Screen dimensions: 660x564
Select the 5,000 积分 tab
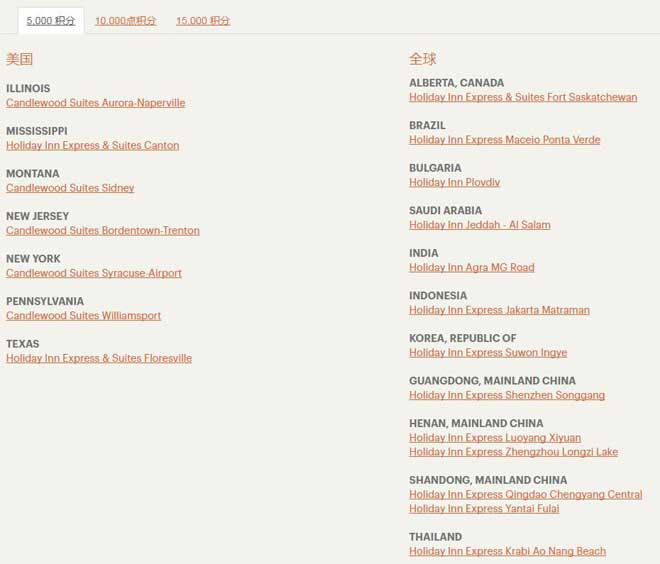point(51,21)
